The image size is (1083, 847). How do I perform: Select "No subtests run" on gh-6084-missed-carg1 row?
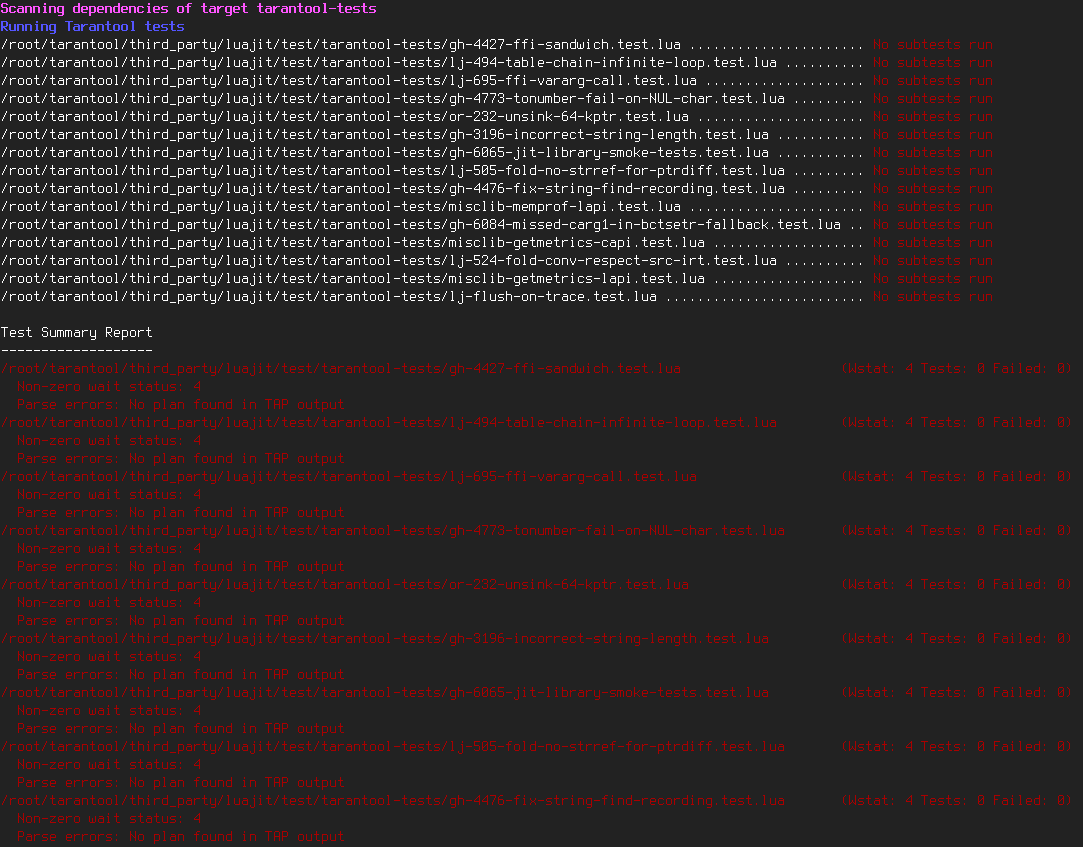pos(932,225)
